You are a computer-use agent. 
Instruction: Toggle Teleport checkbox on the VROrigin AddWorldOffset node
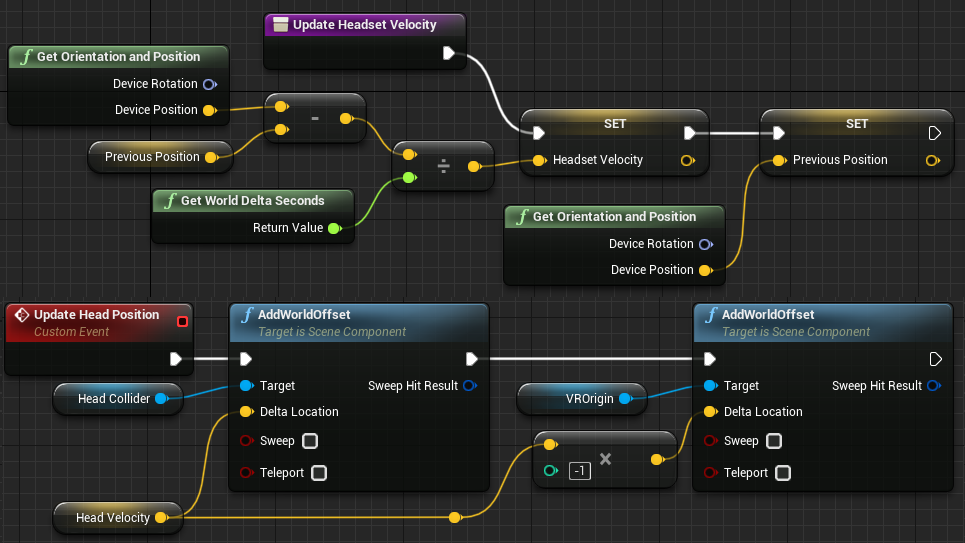[x=783, y=473]
